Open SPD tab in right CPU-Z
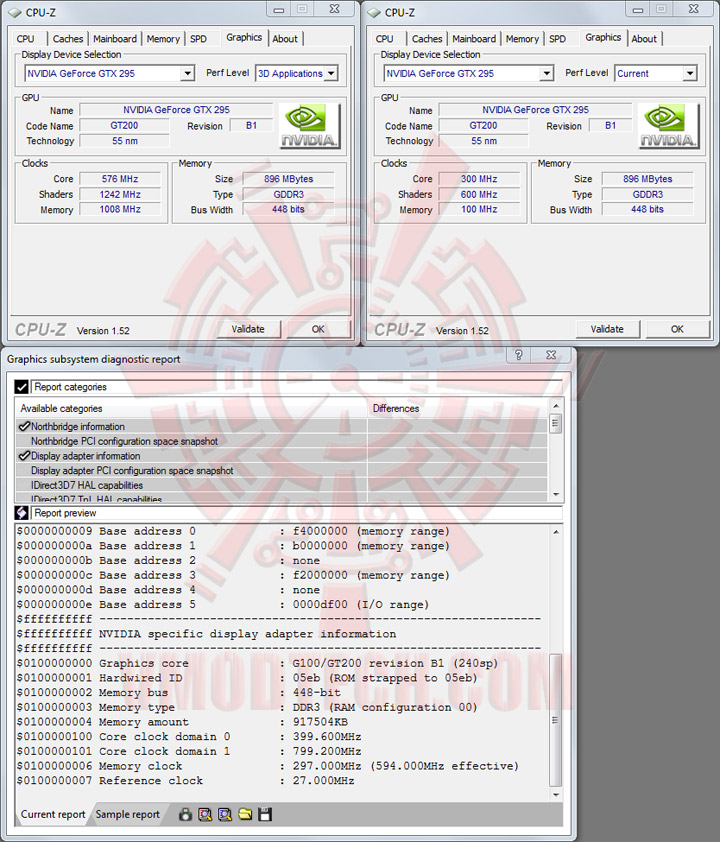 click(557, 39)
